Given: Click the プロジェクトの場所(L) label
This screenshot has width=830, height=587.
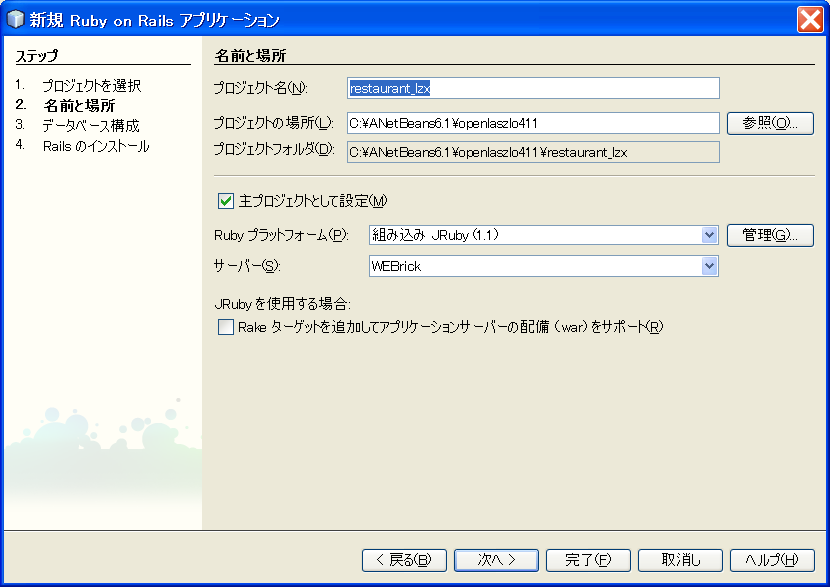Looking at the screenshot, I should tap(273, 123).
